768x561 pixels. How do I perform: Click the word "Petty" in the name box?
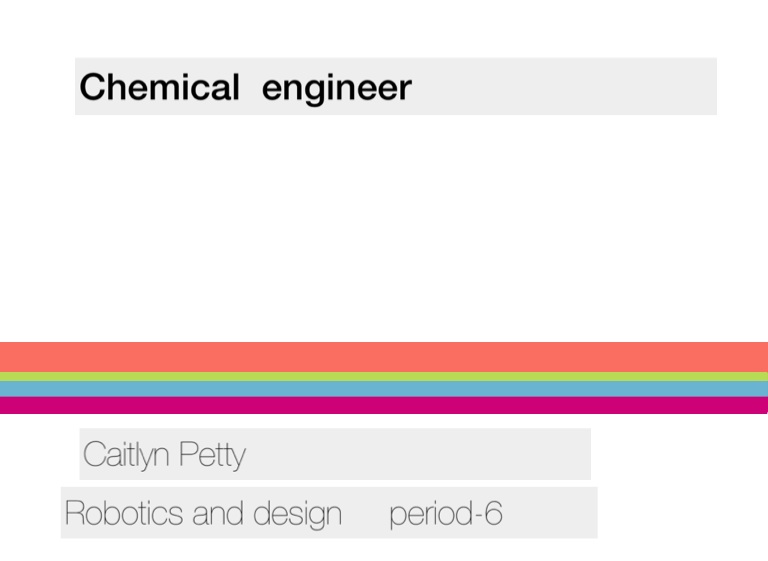[x=212, y=455]
